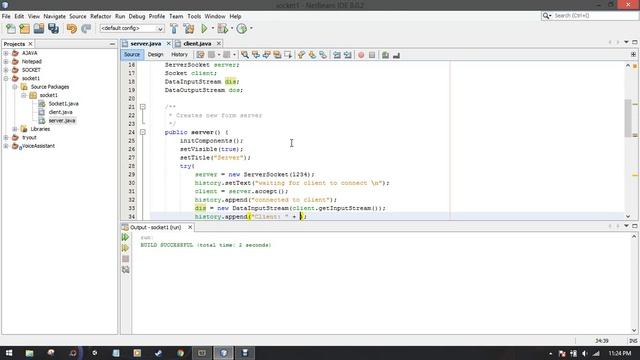The width and height of the screenshot is (640, 360).
Task: Click in the Search (Ctrl+I) field
Action: coord(595,16)
